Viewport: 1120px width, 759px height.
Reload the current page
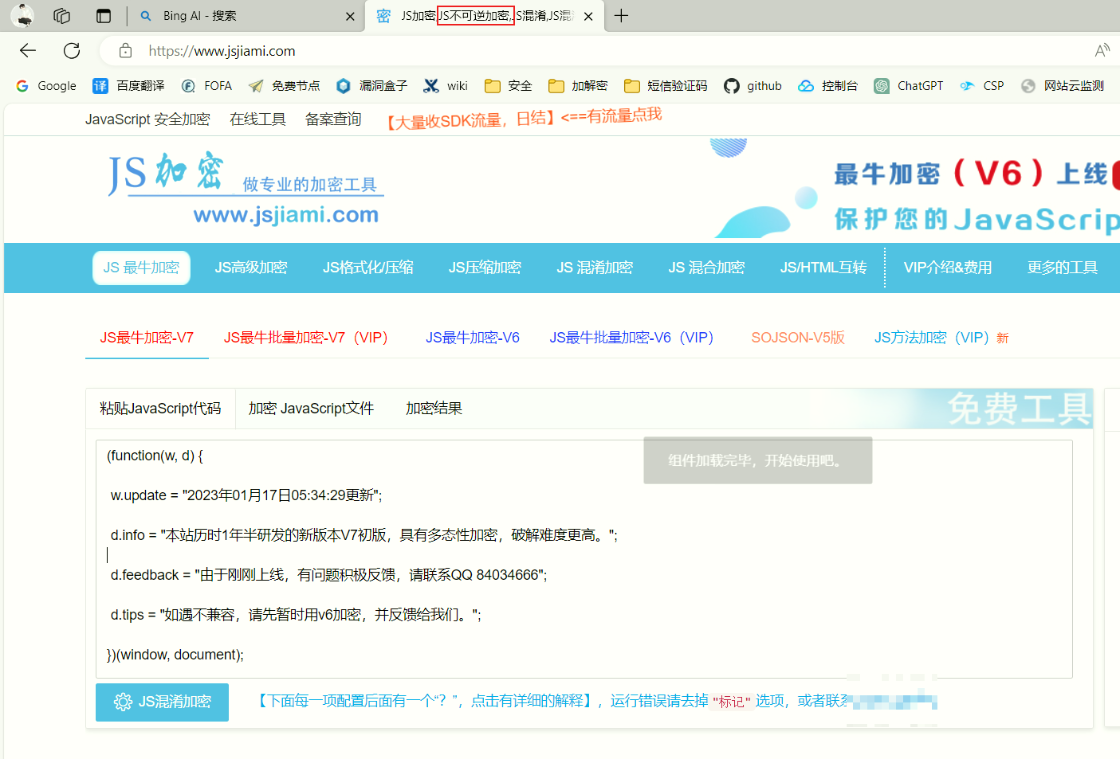point(71,51)
